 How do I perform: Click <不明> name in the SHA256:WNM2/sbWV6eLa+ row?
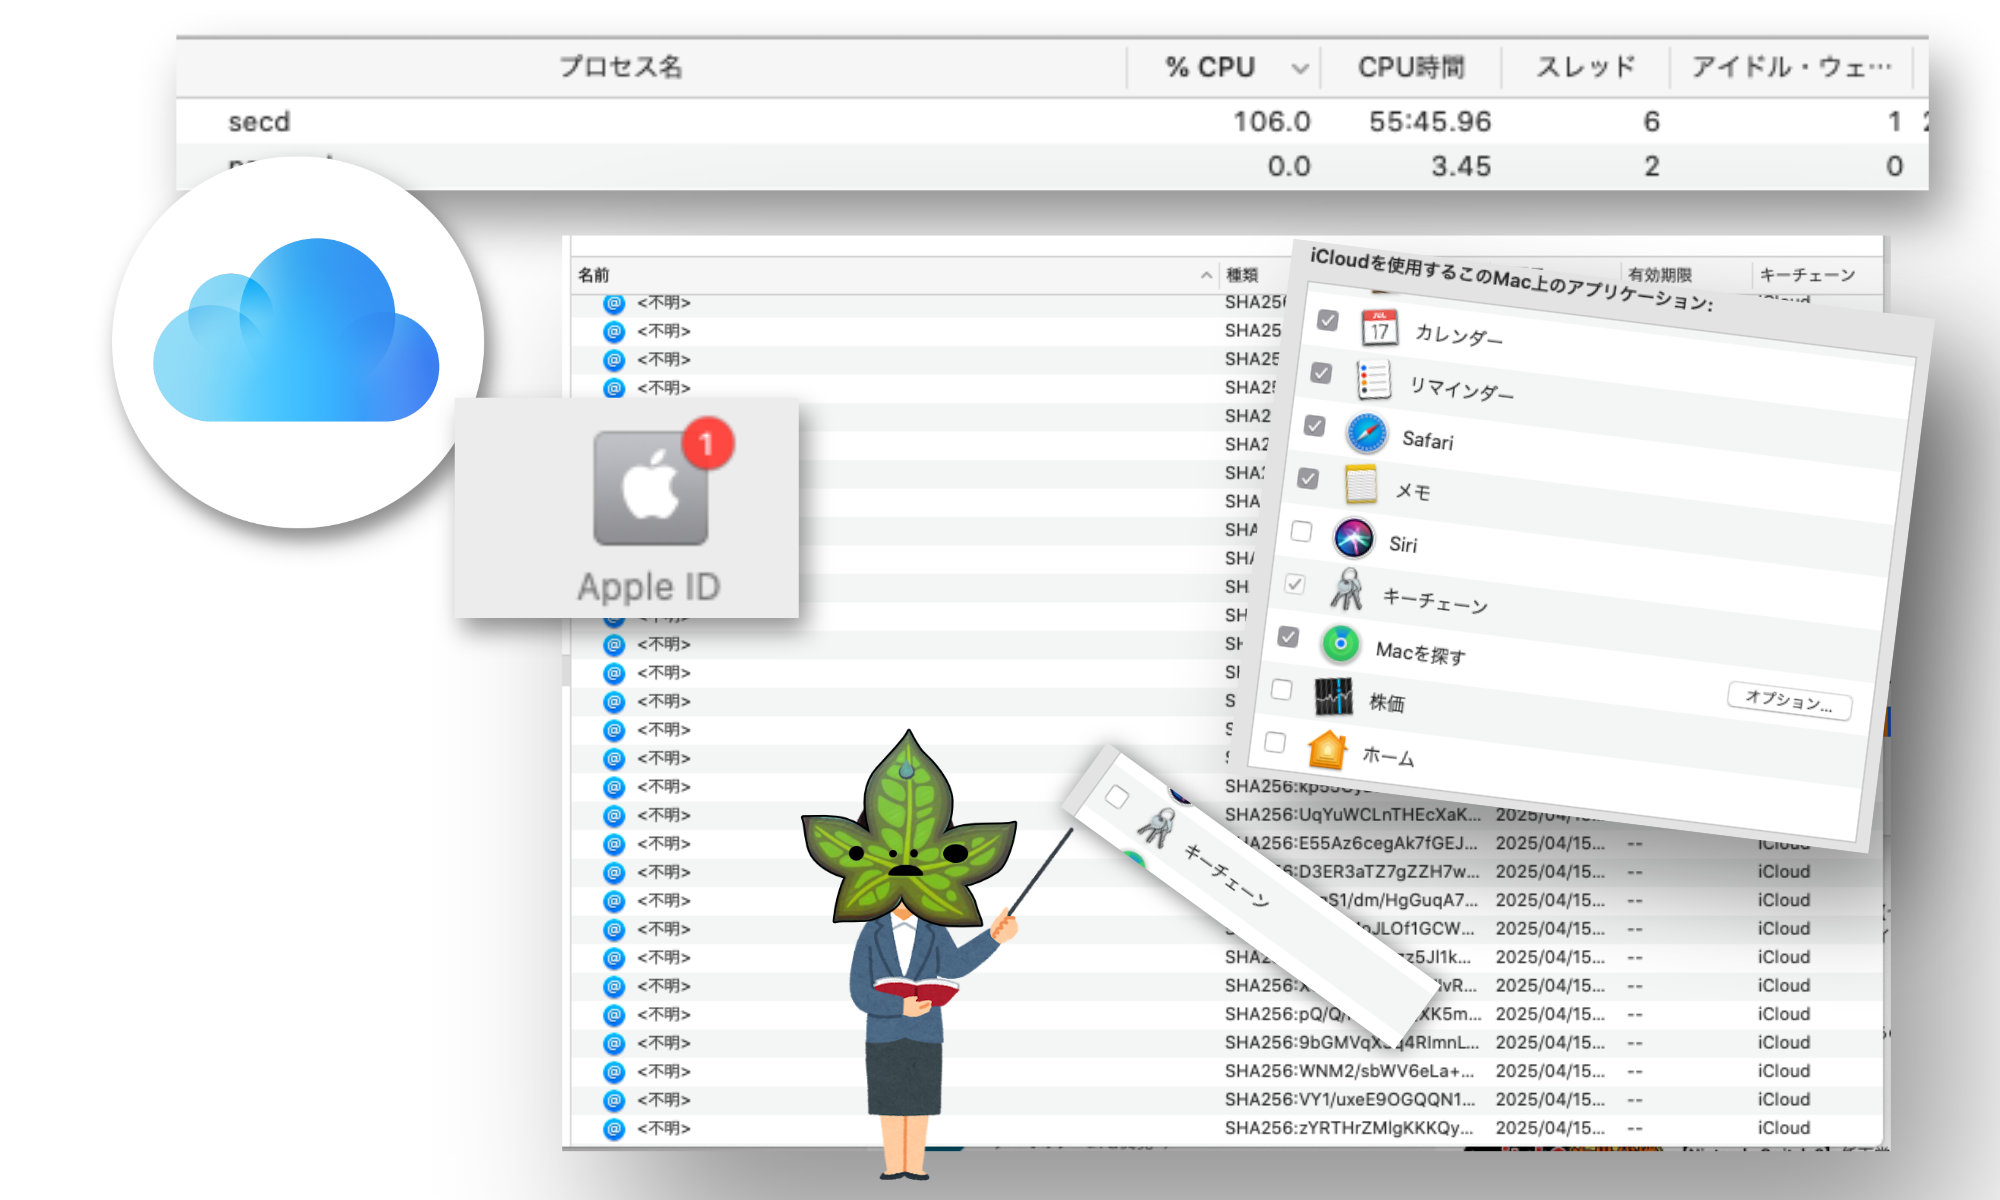664,1071
